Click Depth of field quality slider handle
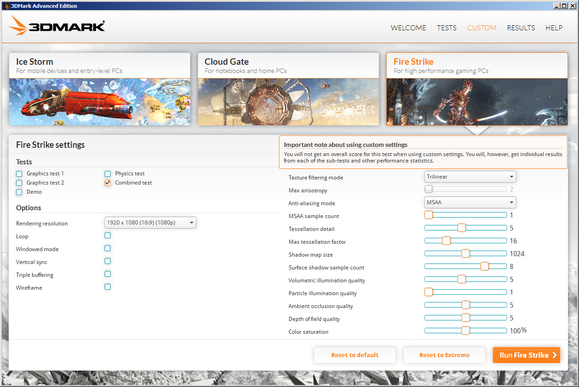Image resolution: width=579 pixels, height=387 pixels. pyautogui.click(x=466, y=318)
